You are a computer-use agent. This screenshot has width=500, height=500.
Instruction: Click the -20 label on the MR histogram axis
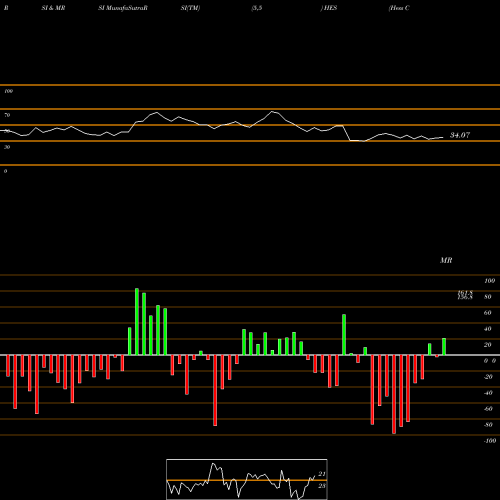click(x=488, y=377)
